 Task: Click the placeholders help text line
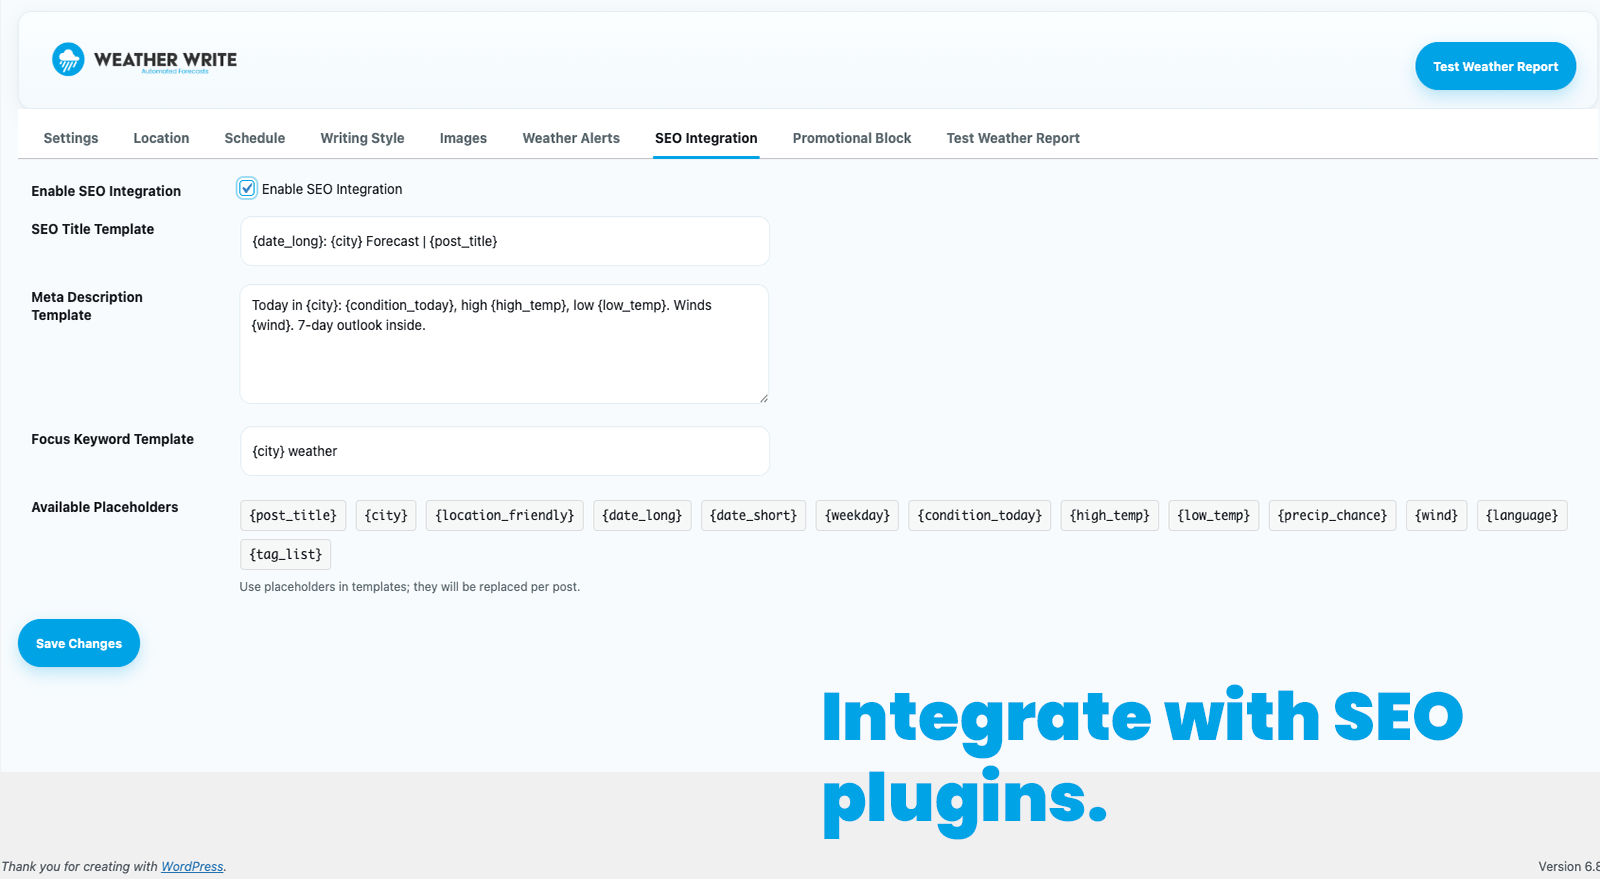click(x=410, y=587)
